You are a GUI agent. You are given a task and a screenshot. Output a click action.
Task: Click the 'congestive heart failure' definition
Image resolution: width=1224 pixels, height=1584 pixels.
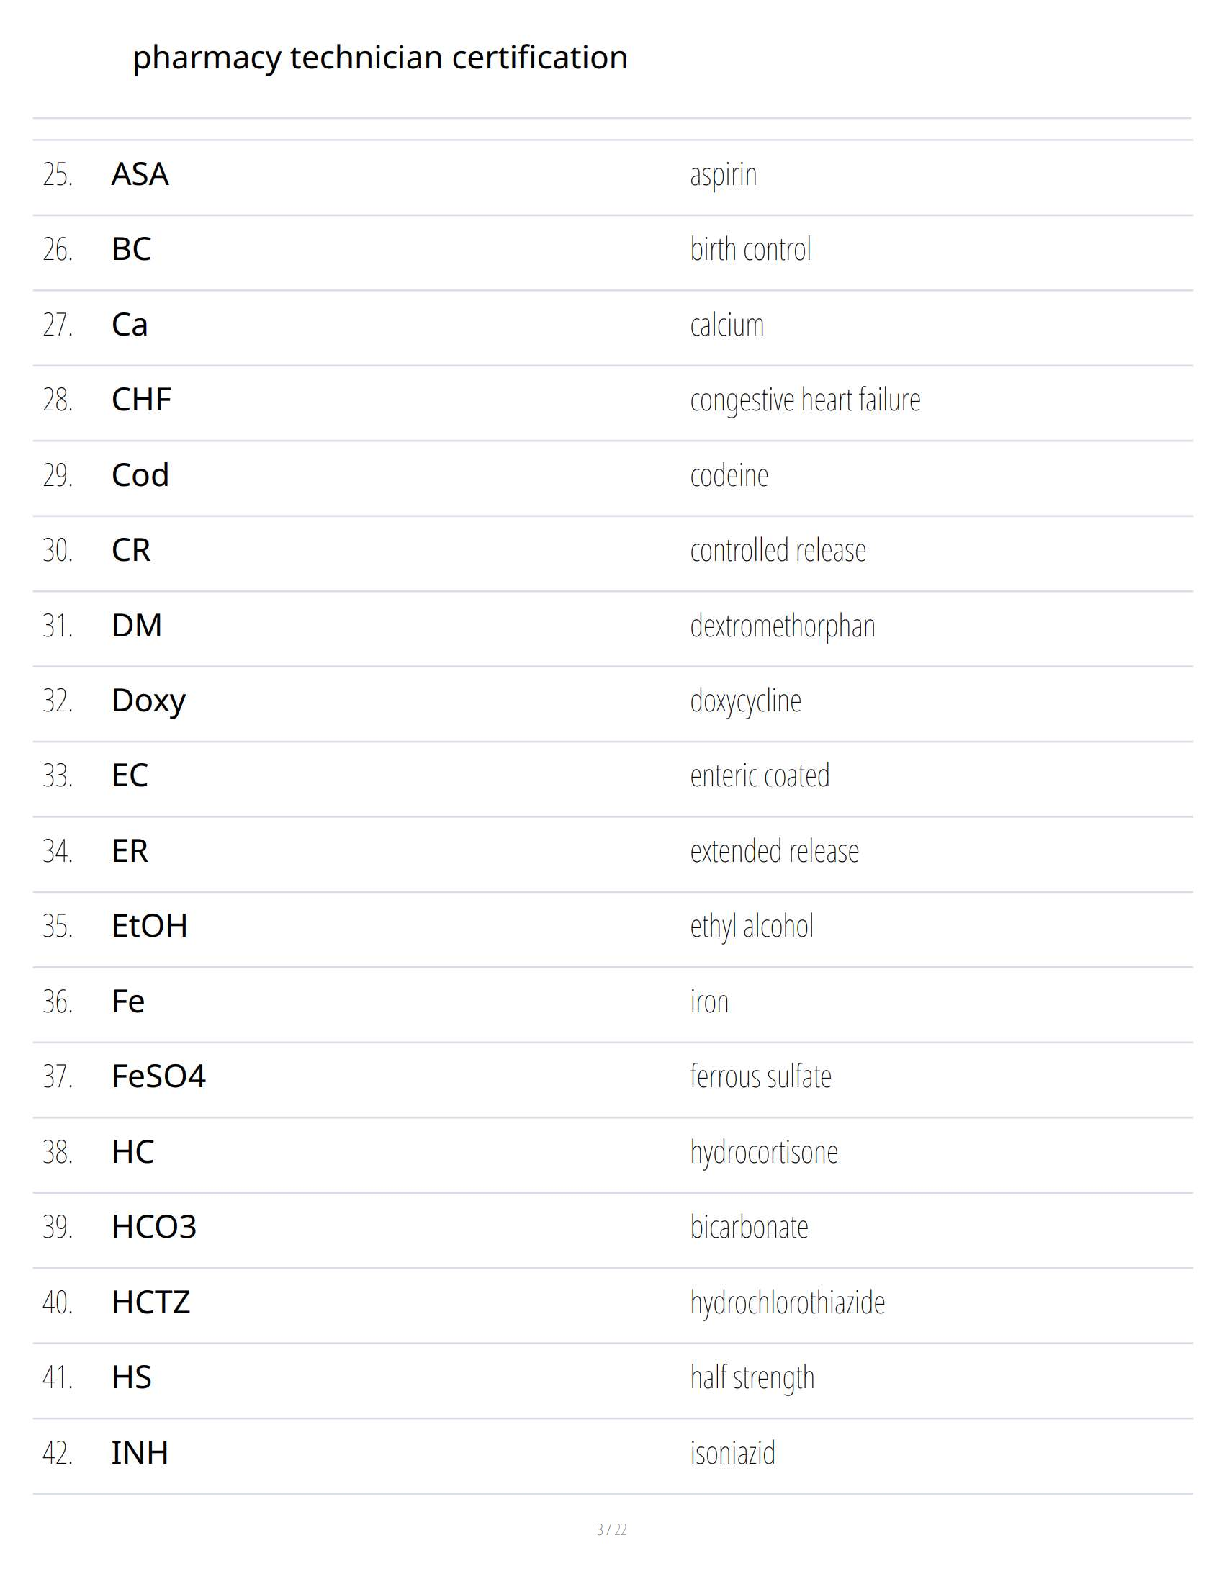pos(805,400)
